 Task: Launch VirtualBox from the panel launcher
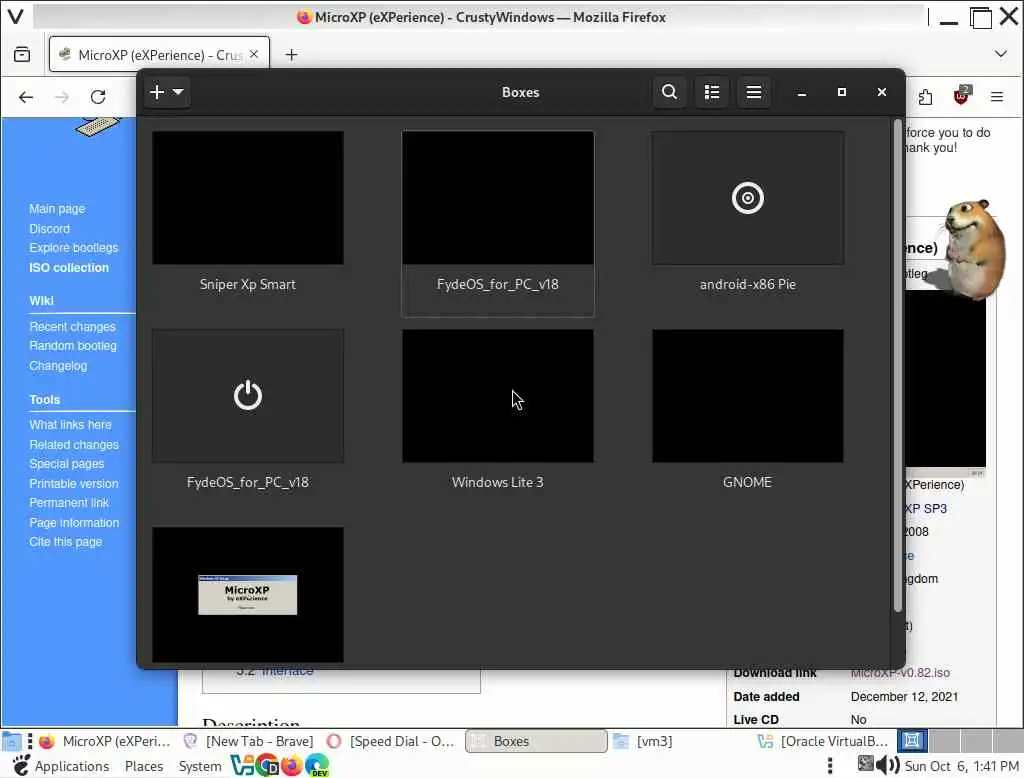point(243,765)
